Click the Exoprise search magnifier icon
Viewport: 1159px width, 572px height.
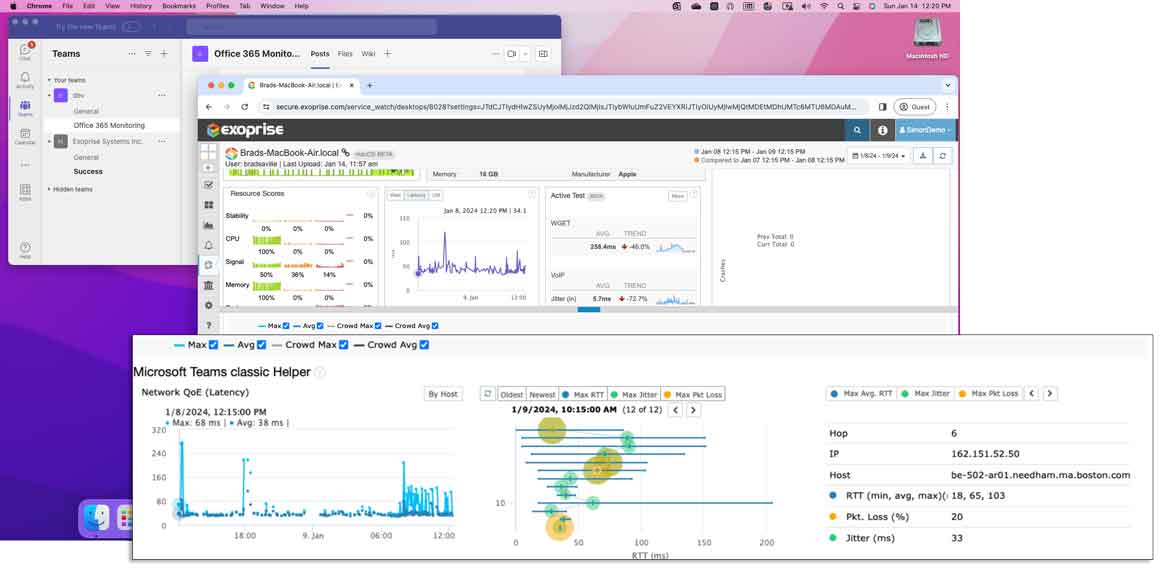click(x=857, y=130)
